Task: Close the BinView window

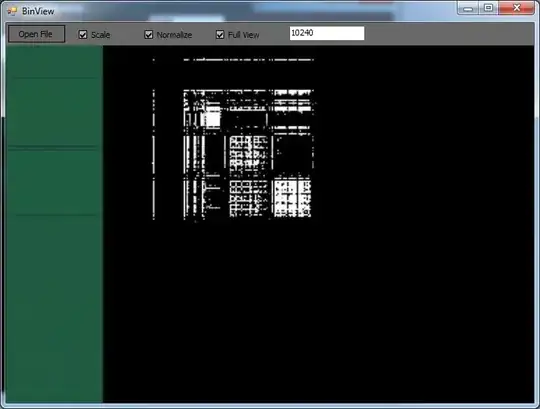Action: (516, 8)
